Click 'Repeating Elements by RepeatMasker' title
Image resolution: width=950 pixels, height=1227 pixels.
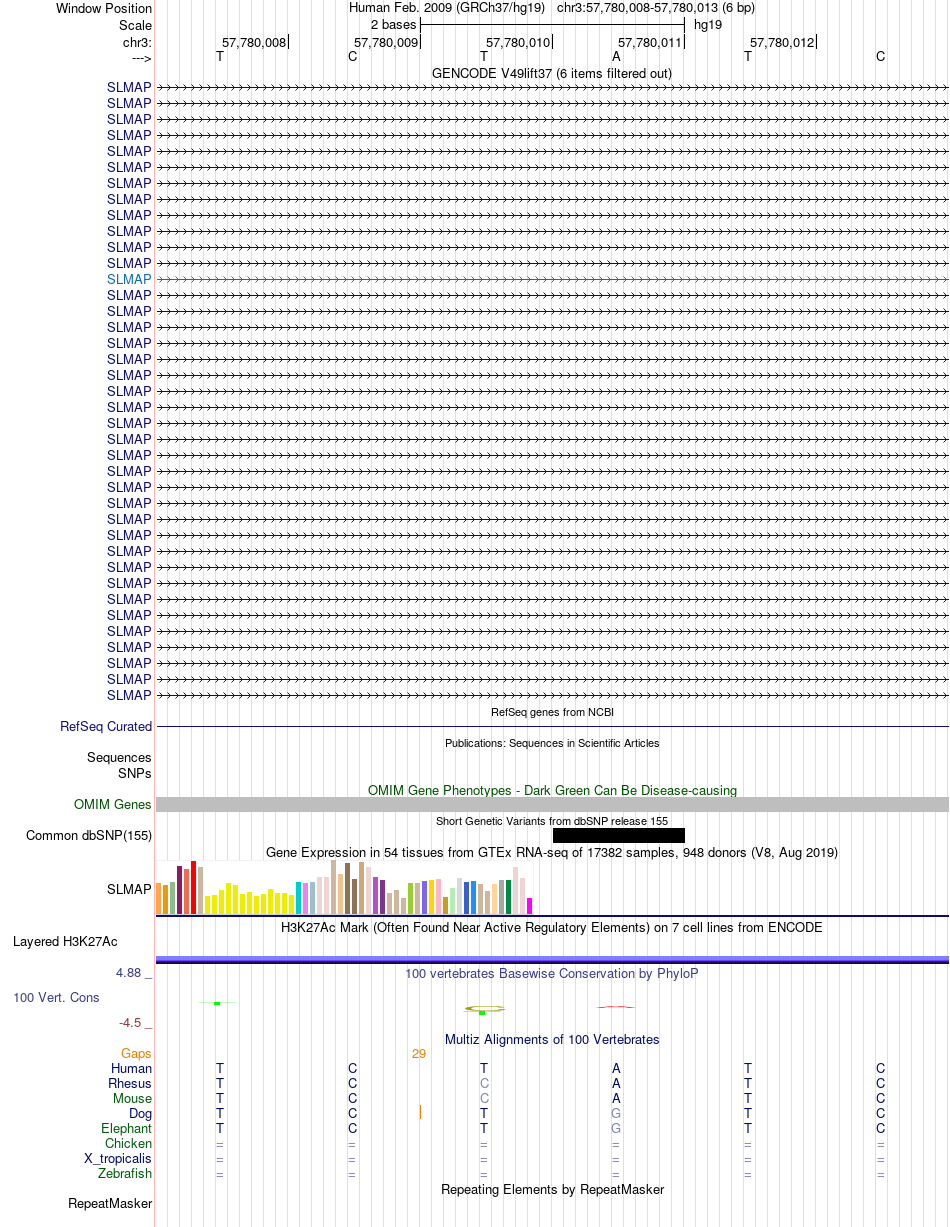pyautogui.click(x=552, y=1190)
